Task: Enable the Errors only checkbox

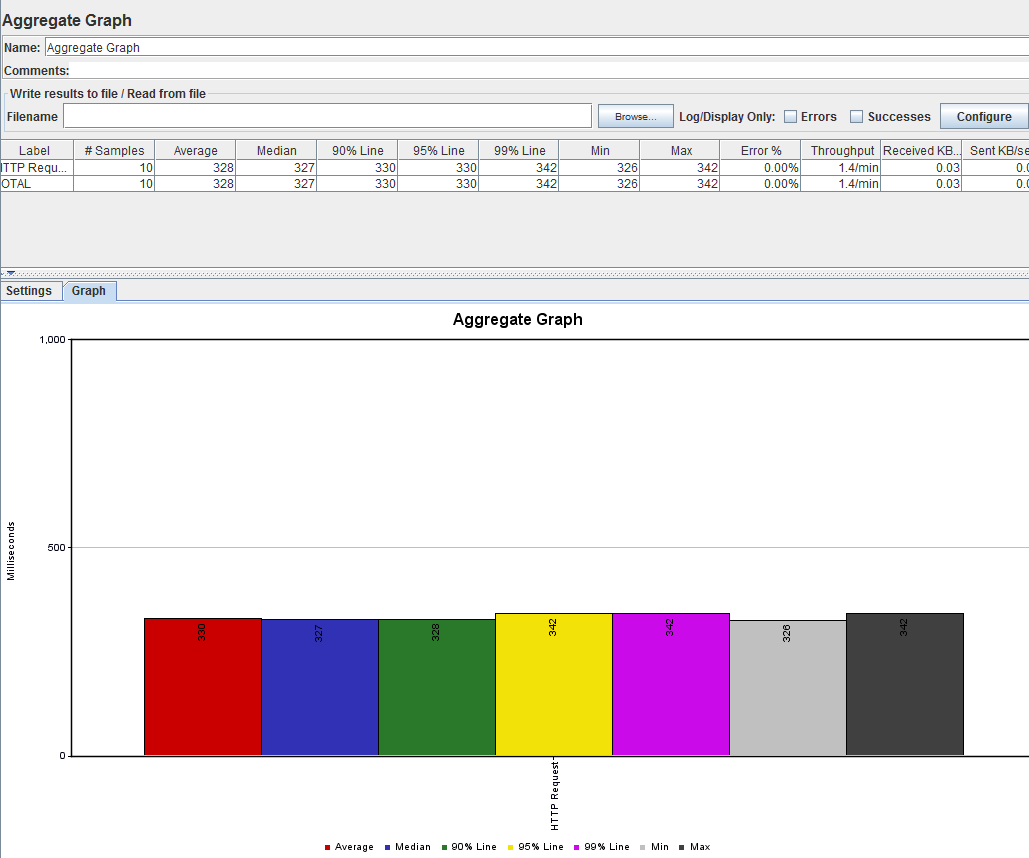Action: (790, 117)
